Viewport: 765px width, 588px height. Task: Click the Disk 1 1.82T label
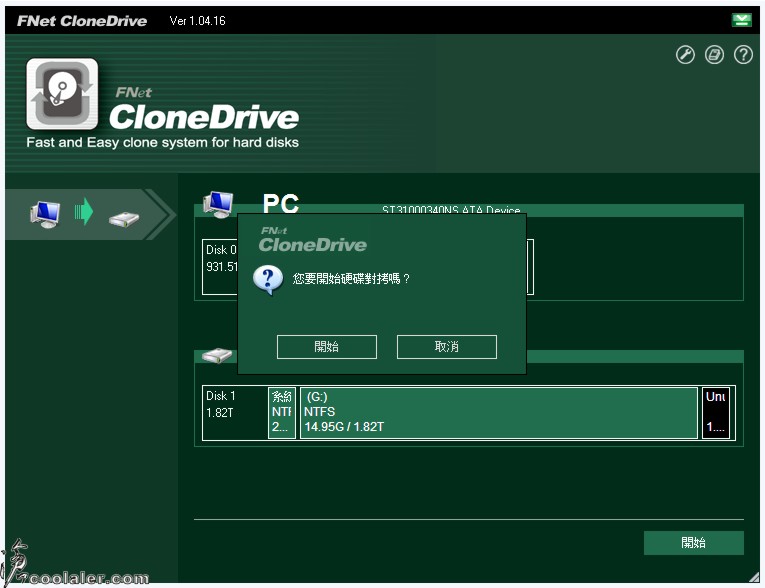pos(221,404)
